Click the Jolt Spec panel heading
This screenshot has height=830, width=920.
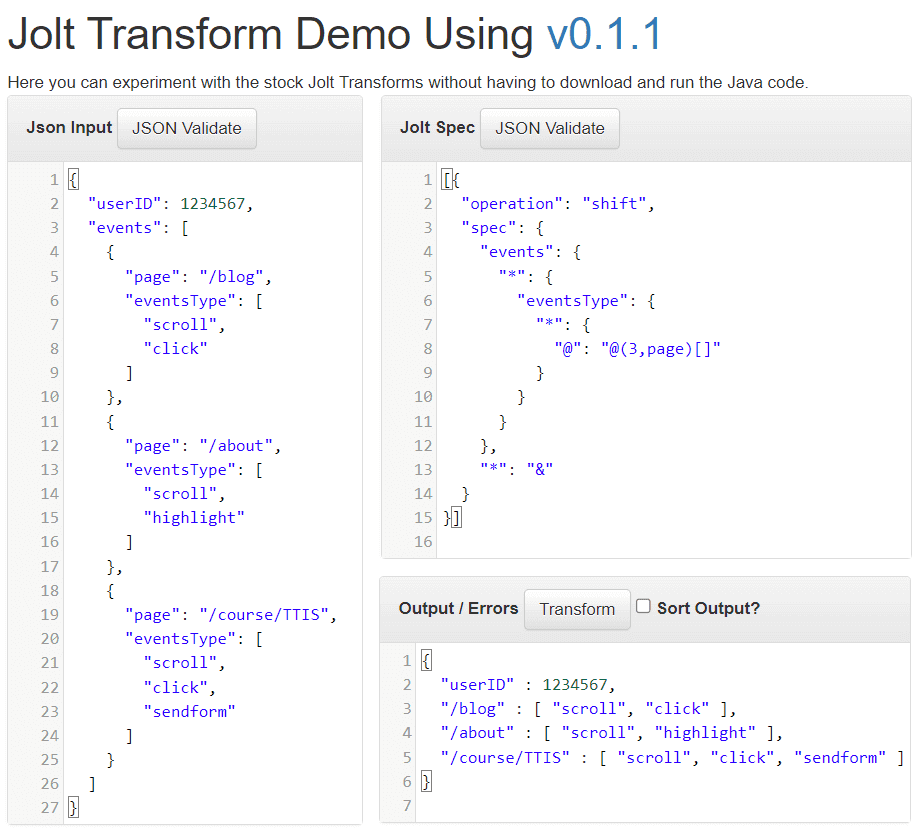point(437,127)
